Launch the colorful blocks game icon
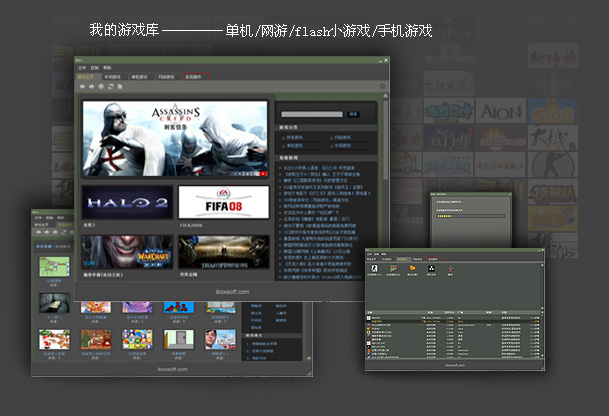The width and height of the screenshot is (609, 416). coord(393,268)
